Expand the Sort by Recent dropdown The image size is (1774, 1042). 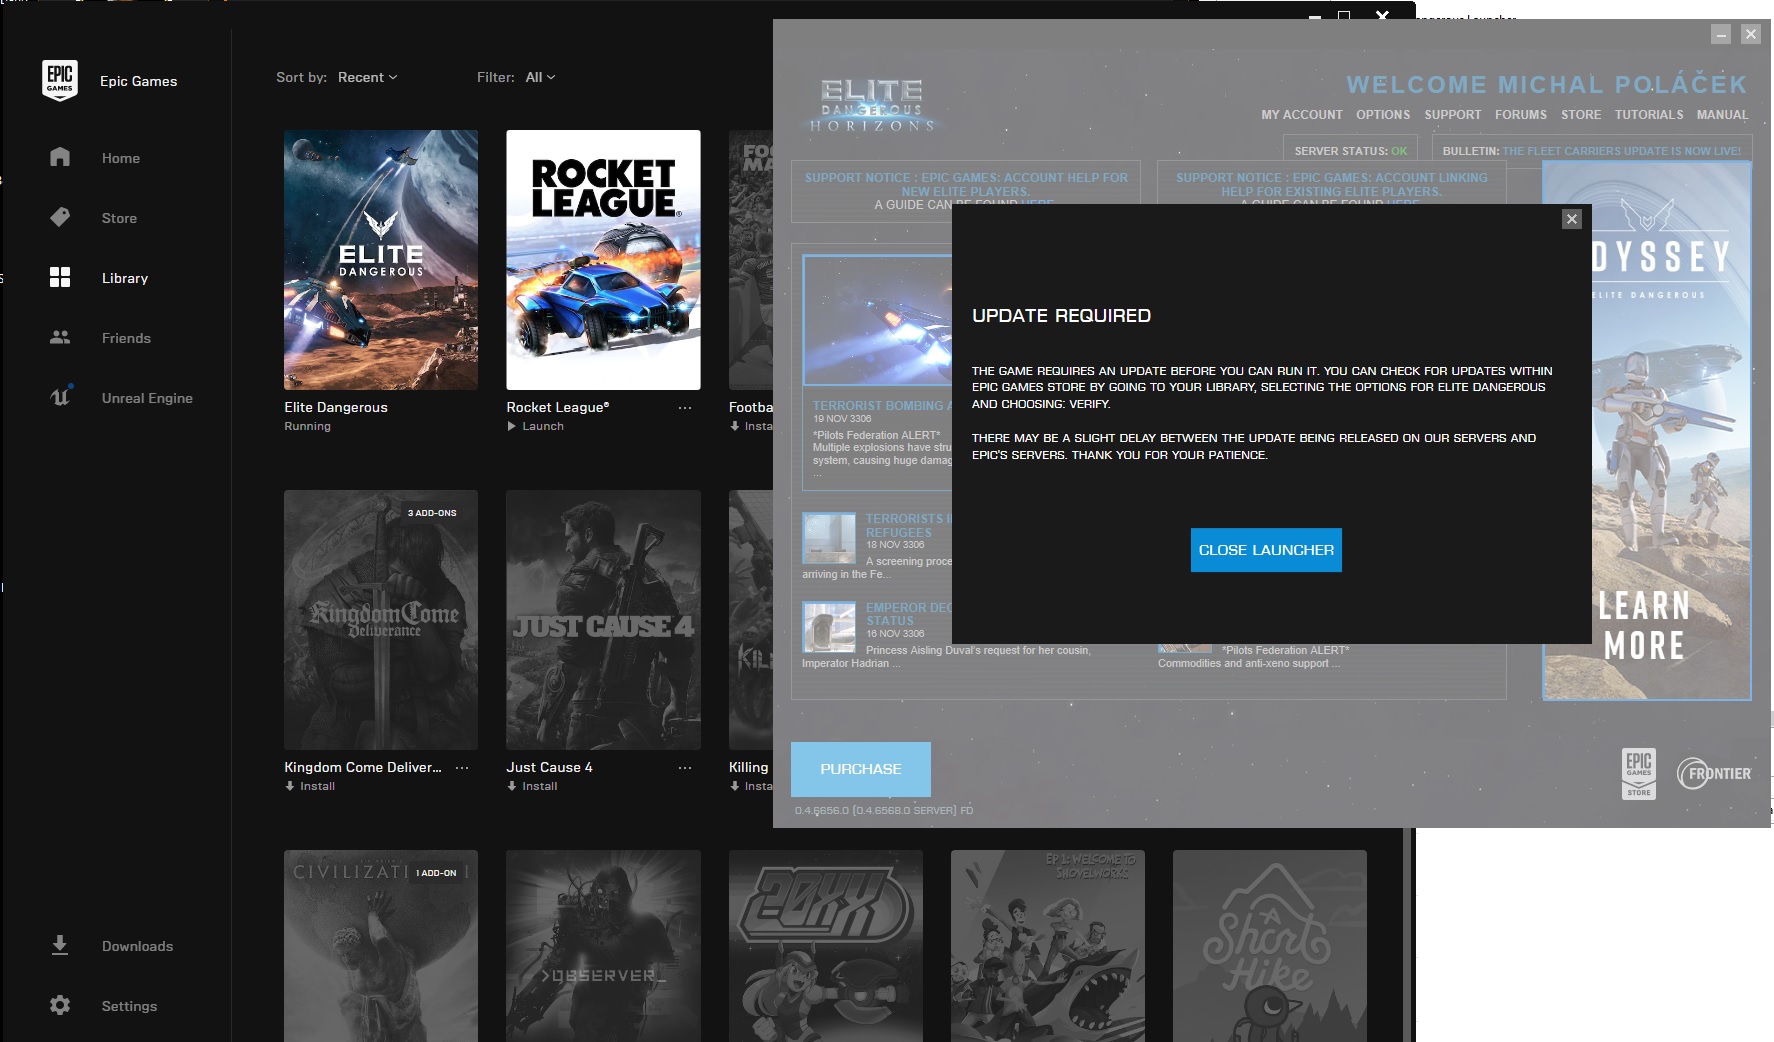(367, 77)
